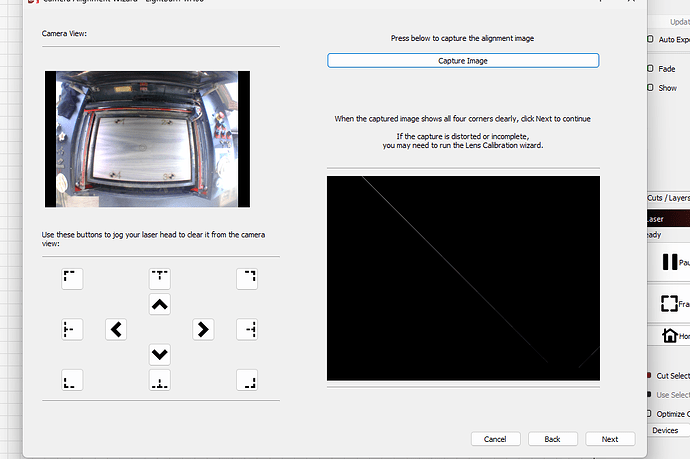Click the black captured image preview
The image size is (690, 459).
pos(463,278)
